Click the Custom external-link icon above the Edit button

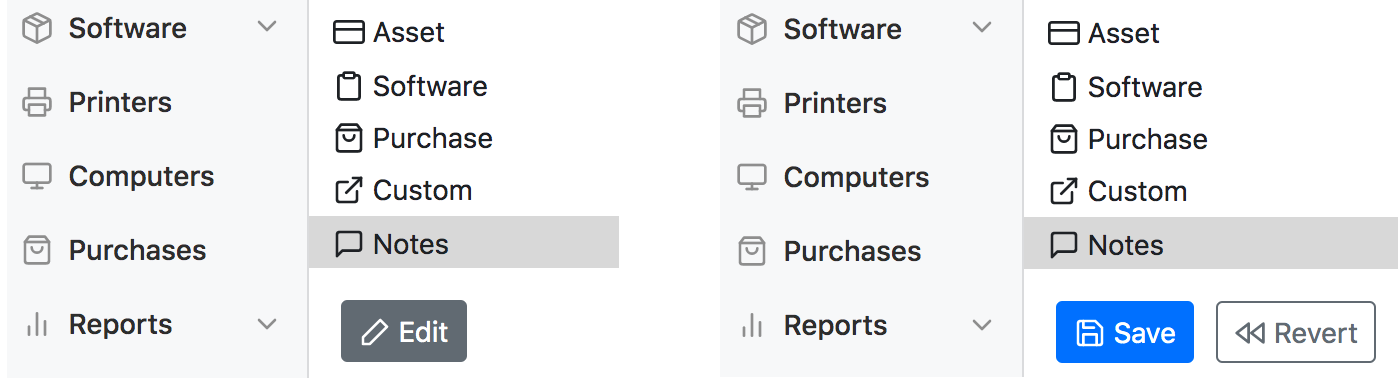[x=348, y=190]
